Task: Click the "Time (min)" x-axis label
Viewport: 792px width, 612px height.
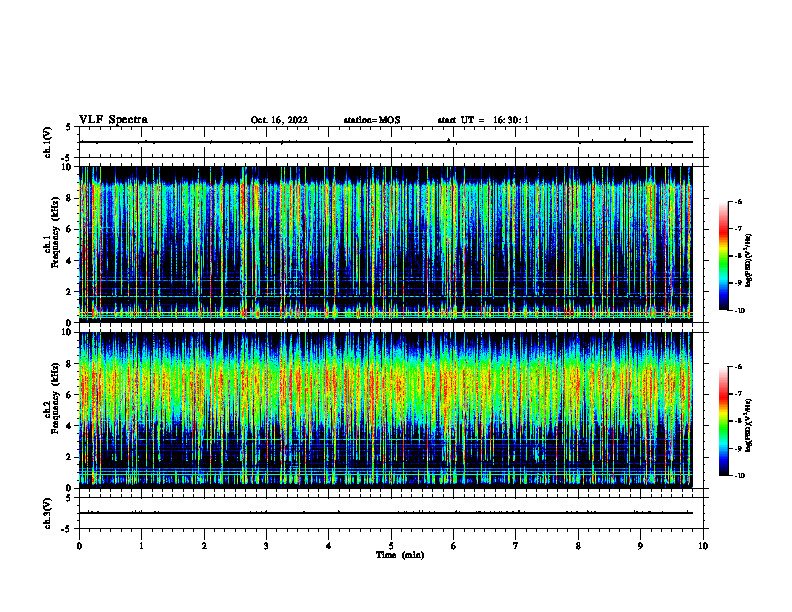Action: point(400,555)
